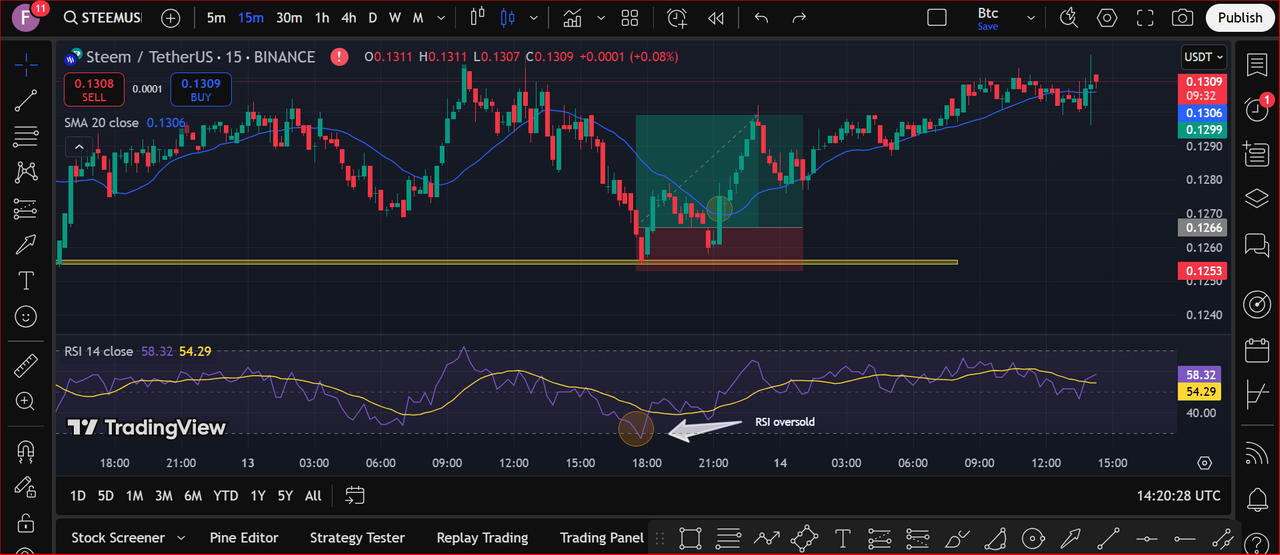Open the Stock Screener tab
Viewport: 1280px width, 555px height.
(118, 537)
